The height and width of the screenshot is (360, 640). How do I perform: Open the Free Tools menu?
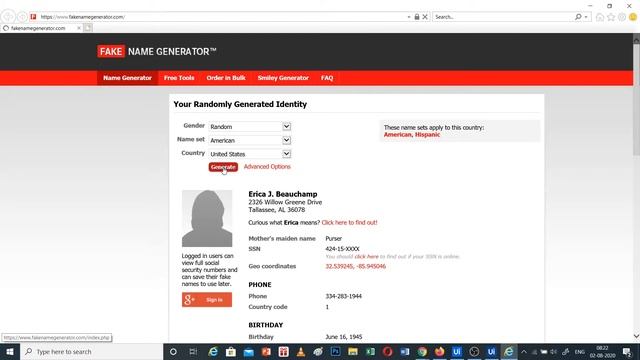(x=179, y=78)
